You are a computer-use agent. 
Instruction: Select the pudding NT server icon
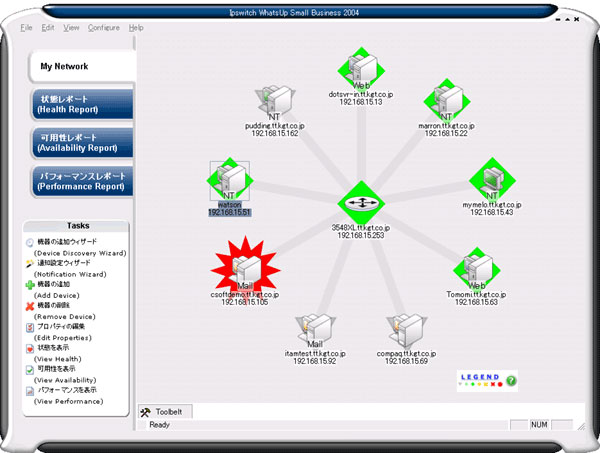click(275, 103)
